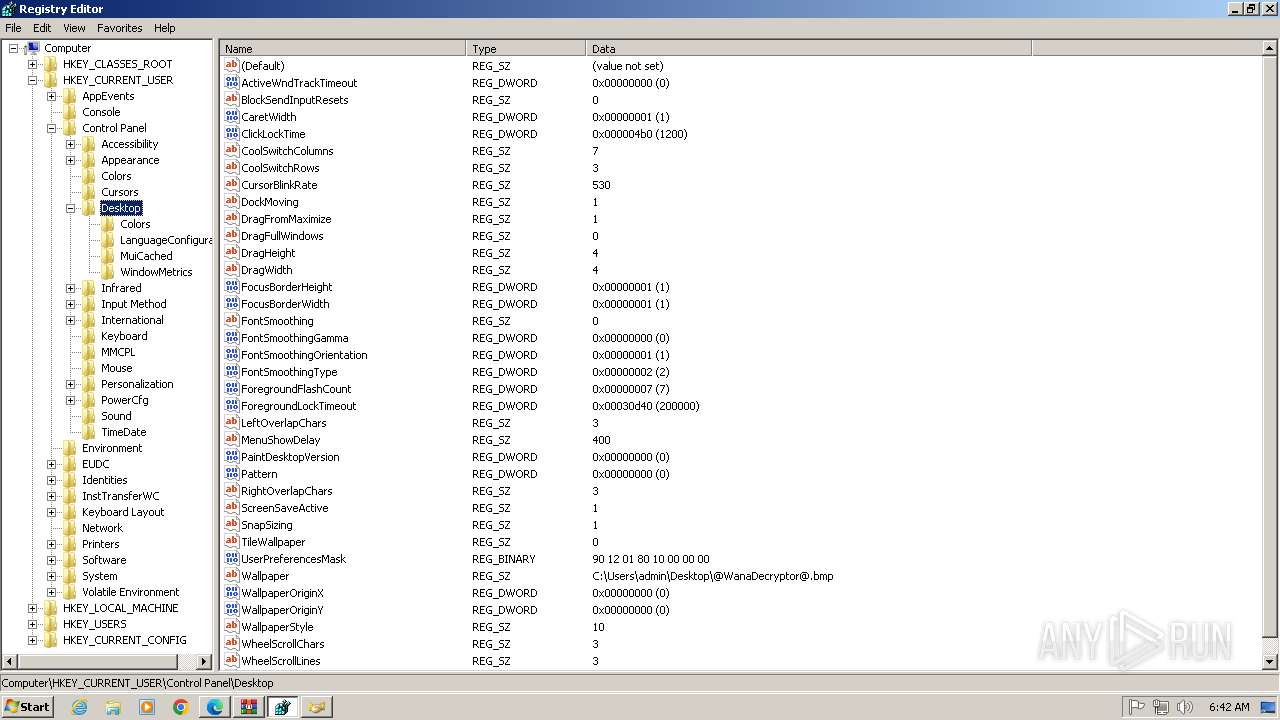
Task: Collapse the Control Panel key
Action: pos(51,128)
